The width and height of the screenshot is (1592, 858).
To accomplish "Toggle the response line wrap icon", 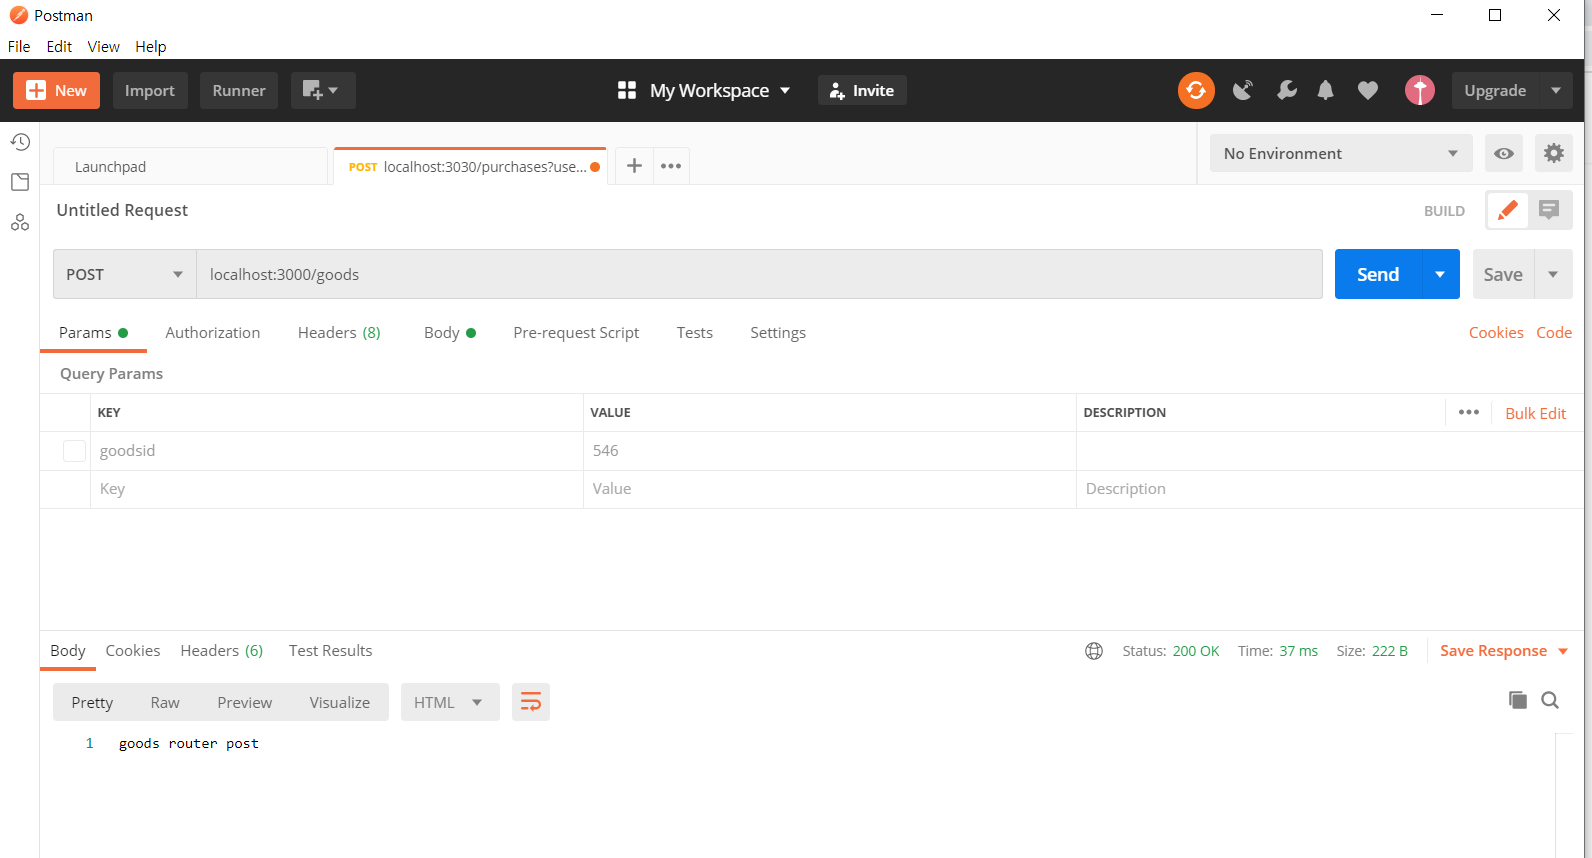I will click(531, 702).
